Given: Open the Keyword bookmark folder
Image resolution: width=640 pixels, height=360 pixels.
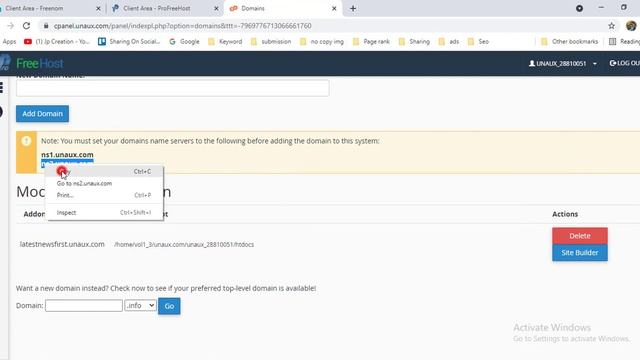Looking at the screenshot, I should coord(225,42).
